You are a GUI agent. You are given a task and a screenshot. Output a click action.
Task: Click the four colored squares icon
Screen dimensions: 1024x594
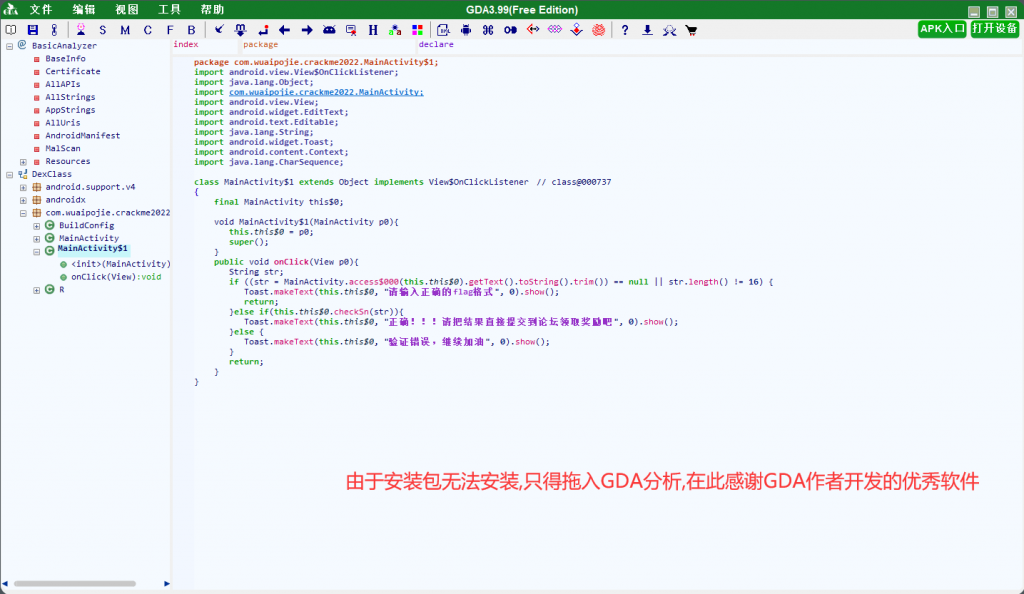pyautogui.click(x=417, y=30)
